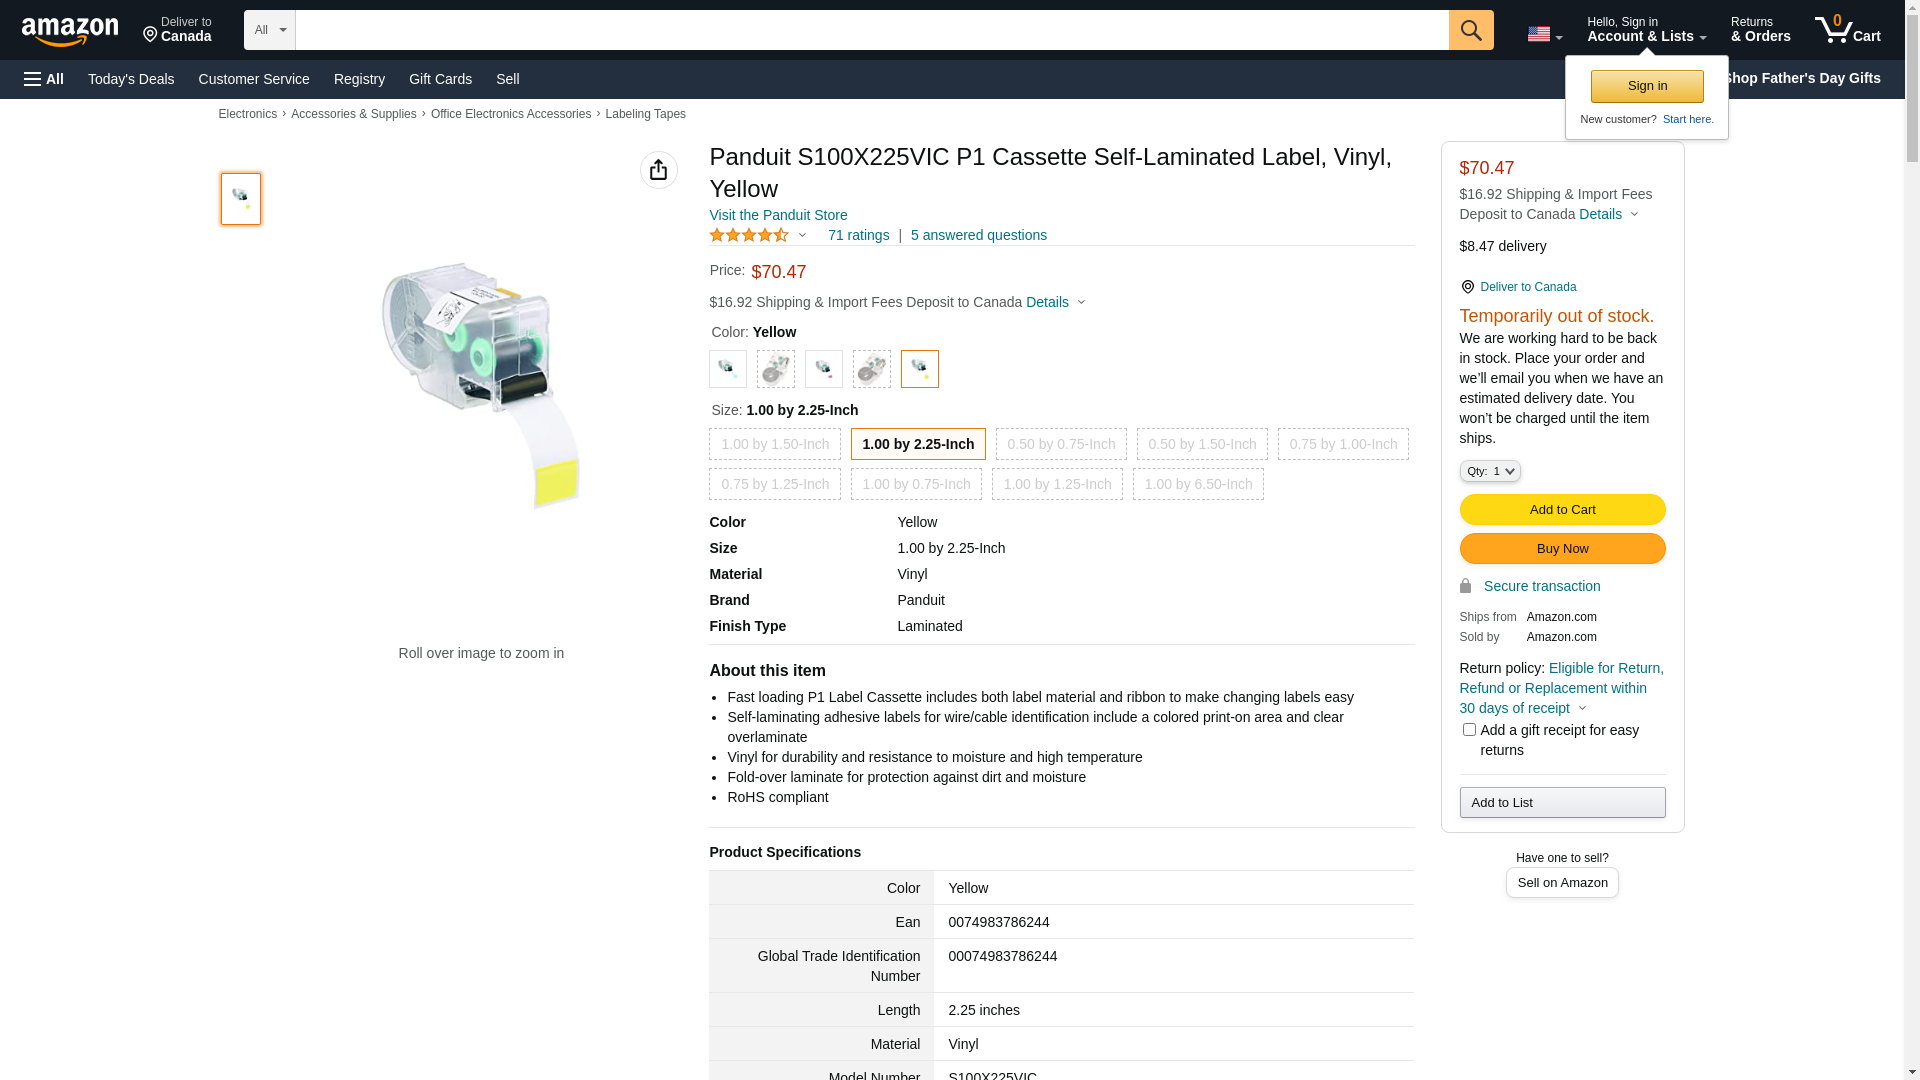The width and height of the screenshot is (1920, 1080).
Task: Click the Deliver to Canada location link
Action: click(177, 30)
